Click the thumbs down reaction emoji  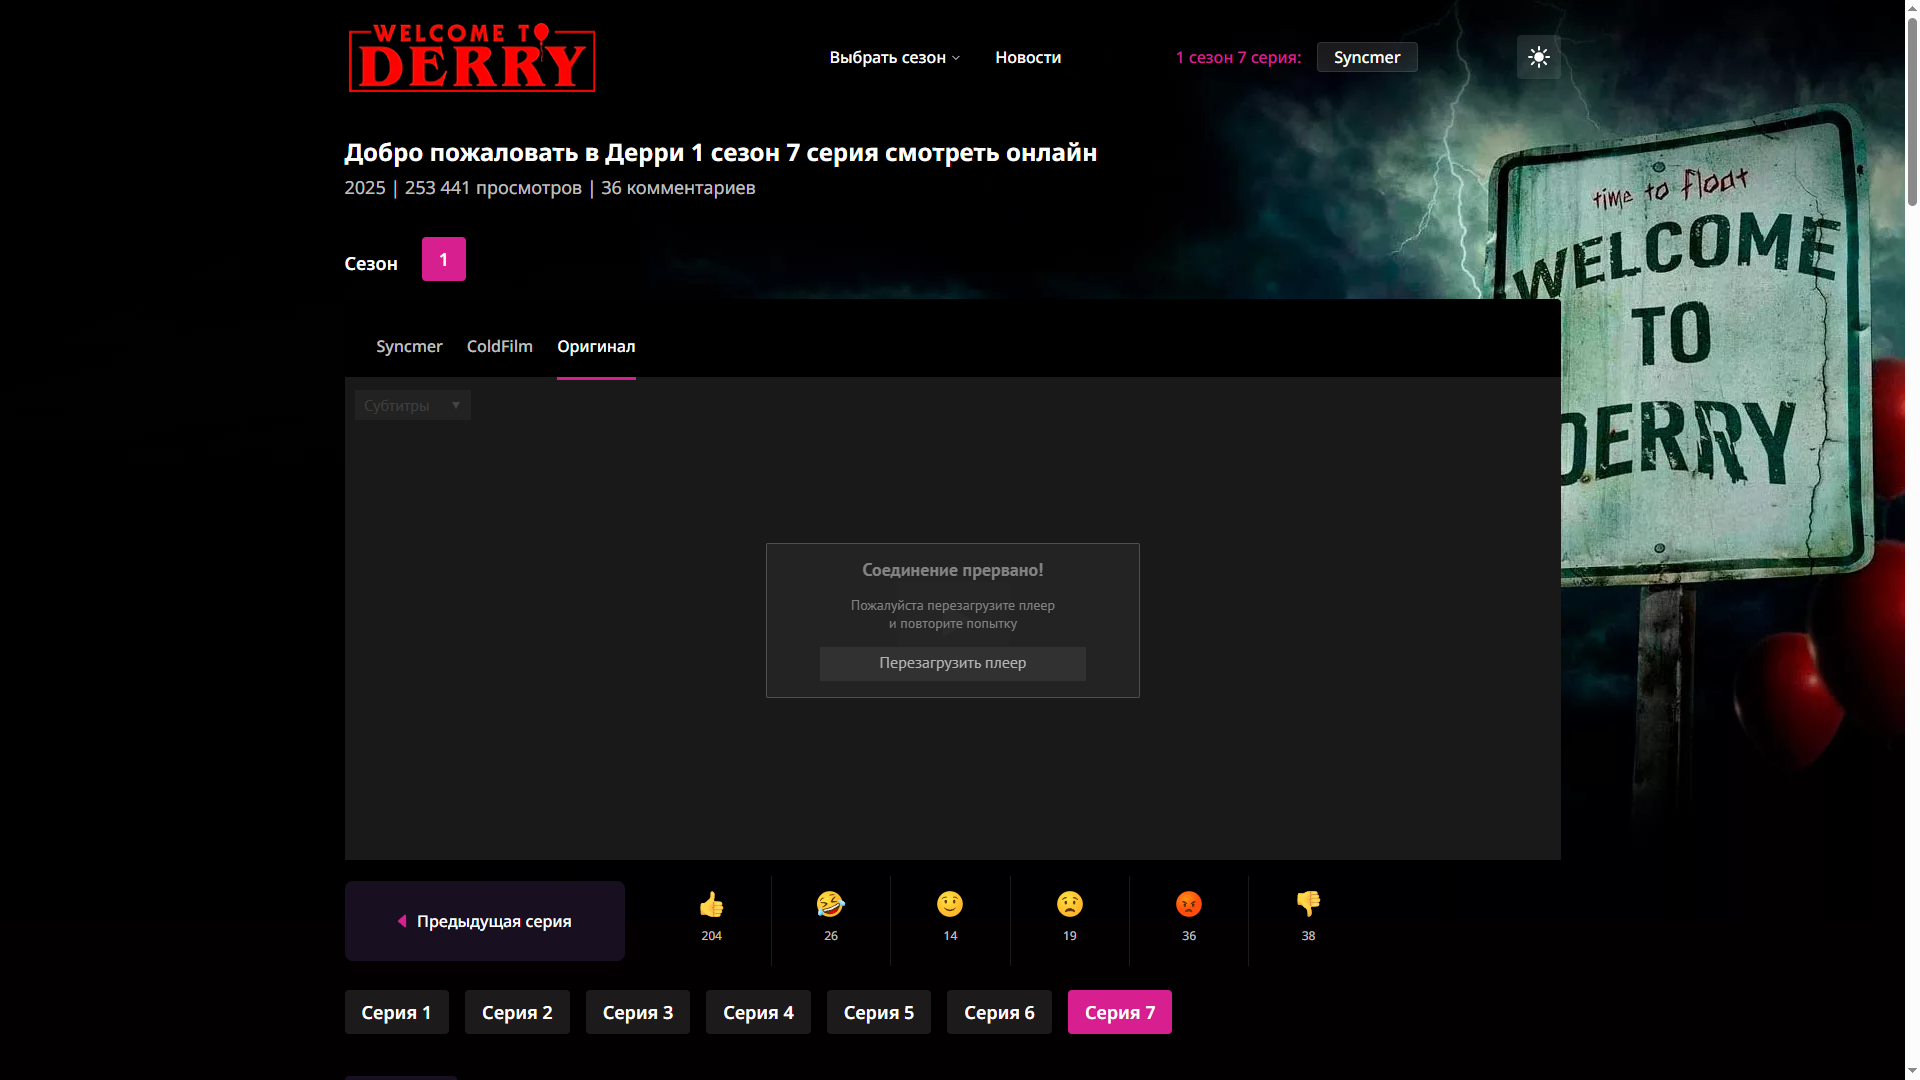click(x=1308, y=905)
